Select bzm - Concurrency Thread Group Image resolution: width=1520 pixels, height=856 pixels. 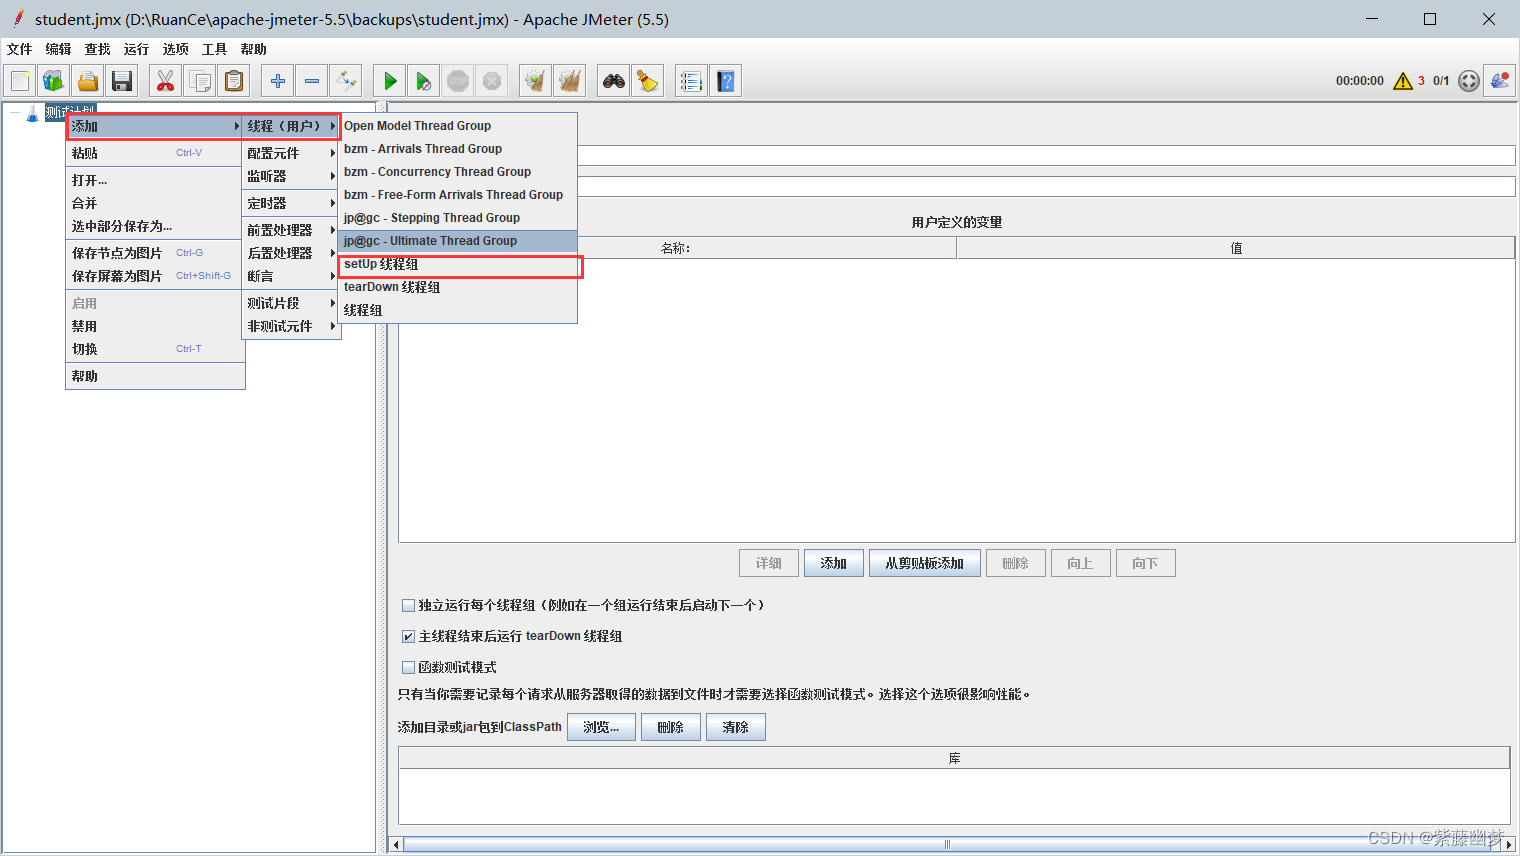(458, 172)
